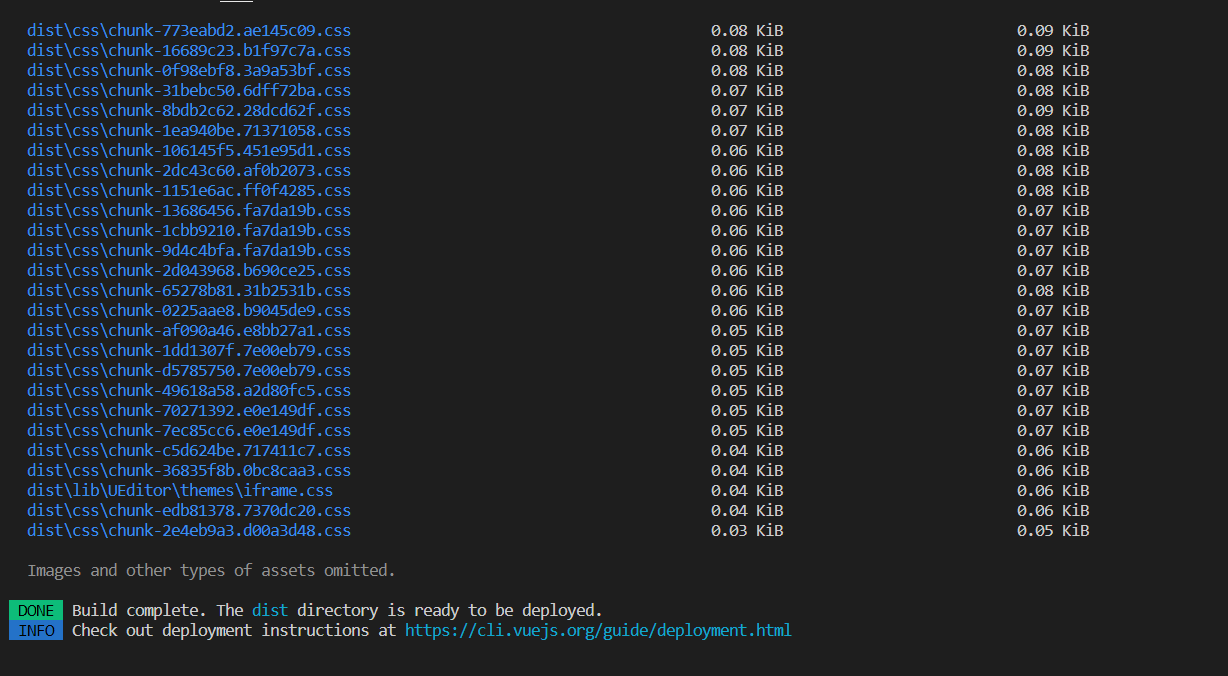Open chunk-edb81378.7370dc20.css file link
Screen dimensions: 1228x676
coord(189,511)
